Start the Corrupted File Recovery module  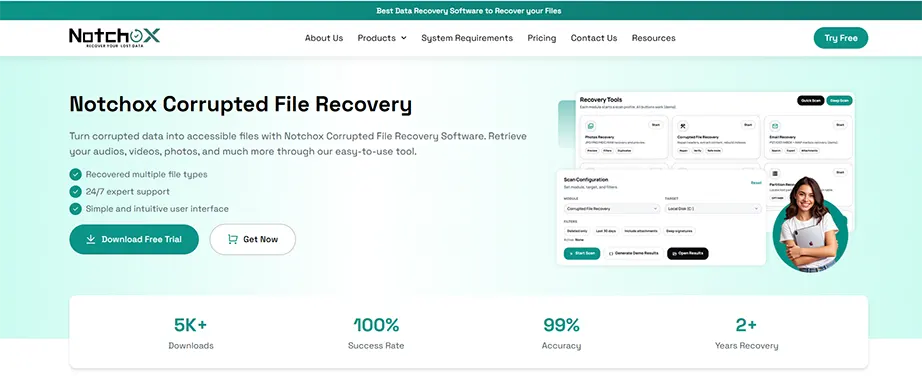pos(748,125)
